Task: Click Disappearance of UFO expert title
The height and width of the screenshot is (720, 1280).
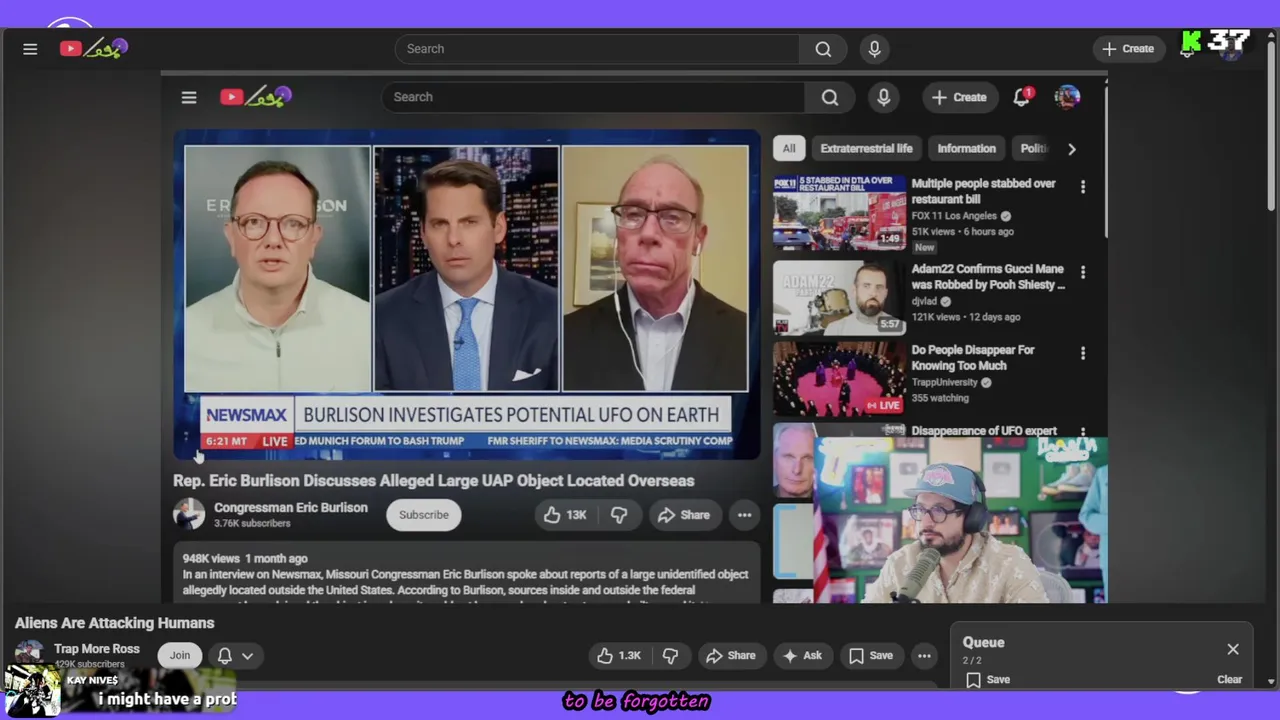Action: click(x=984, y=431)
